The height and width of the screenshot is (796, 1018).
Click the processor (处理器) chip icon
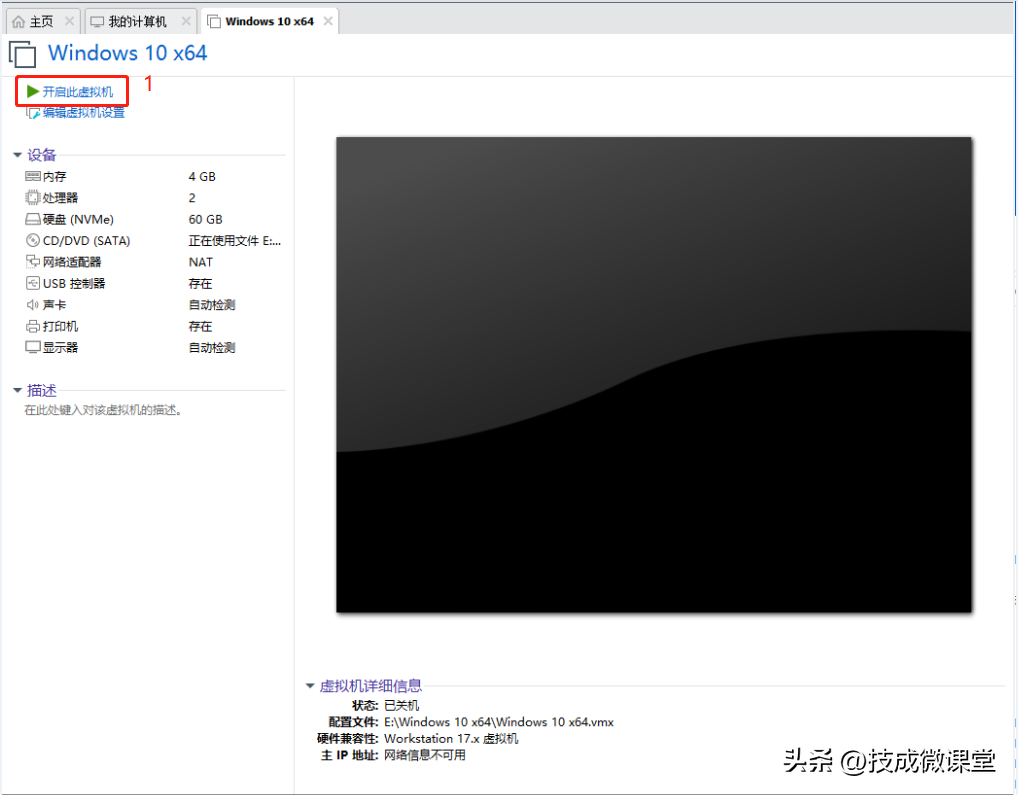32,197
